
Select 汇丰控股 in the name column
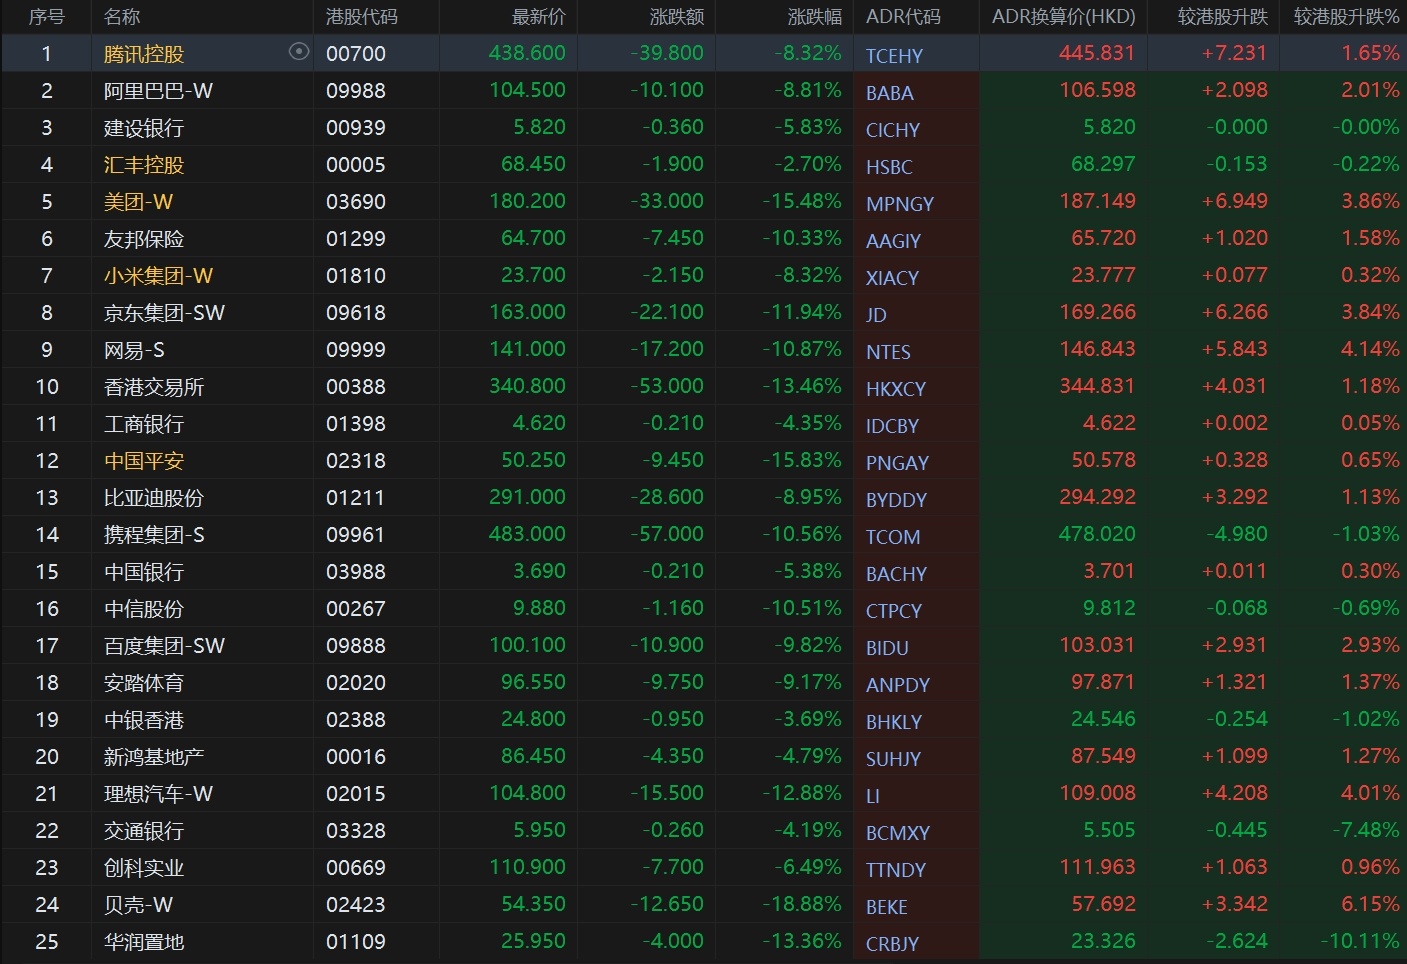[144, 165]
